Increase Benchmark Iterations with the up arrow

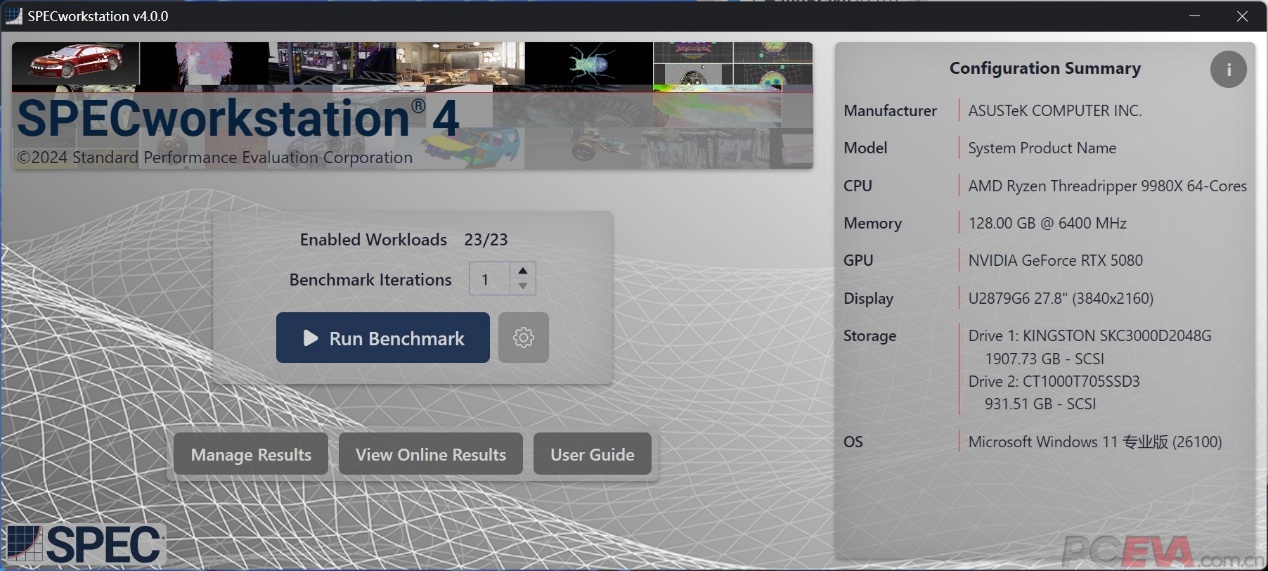(522, 271)
